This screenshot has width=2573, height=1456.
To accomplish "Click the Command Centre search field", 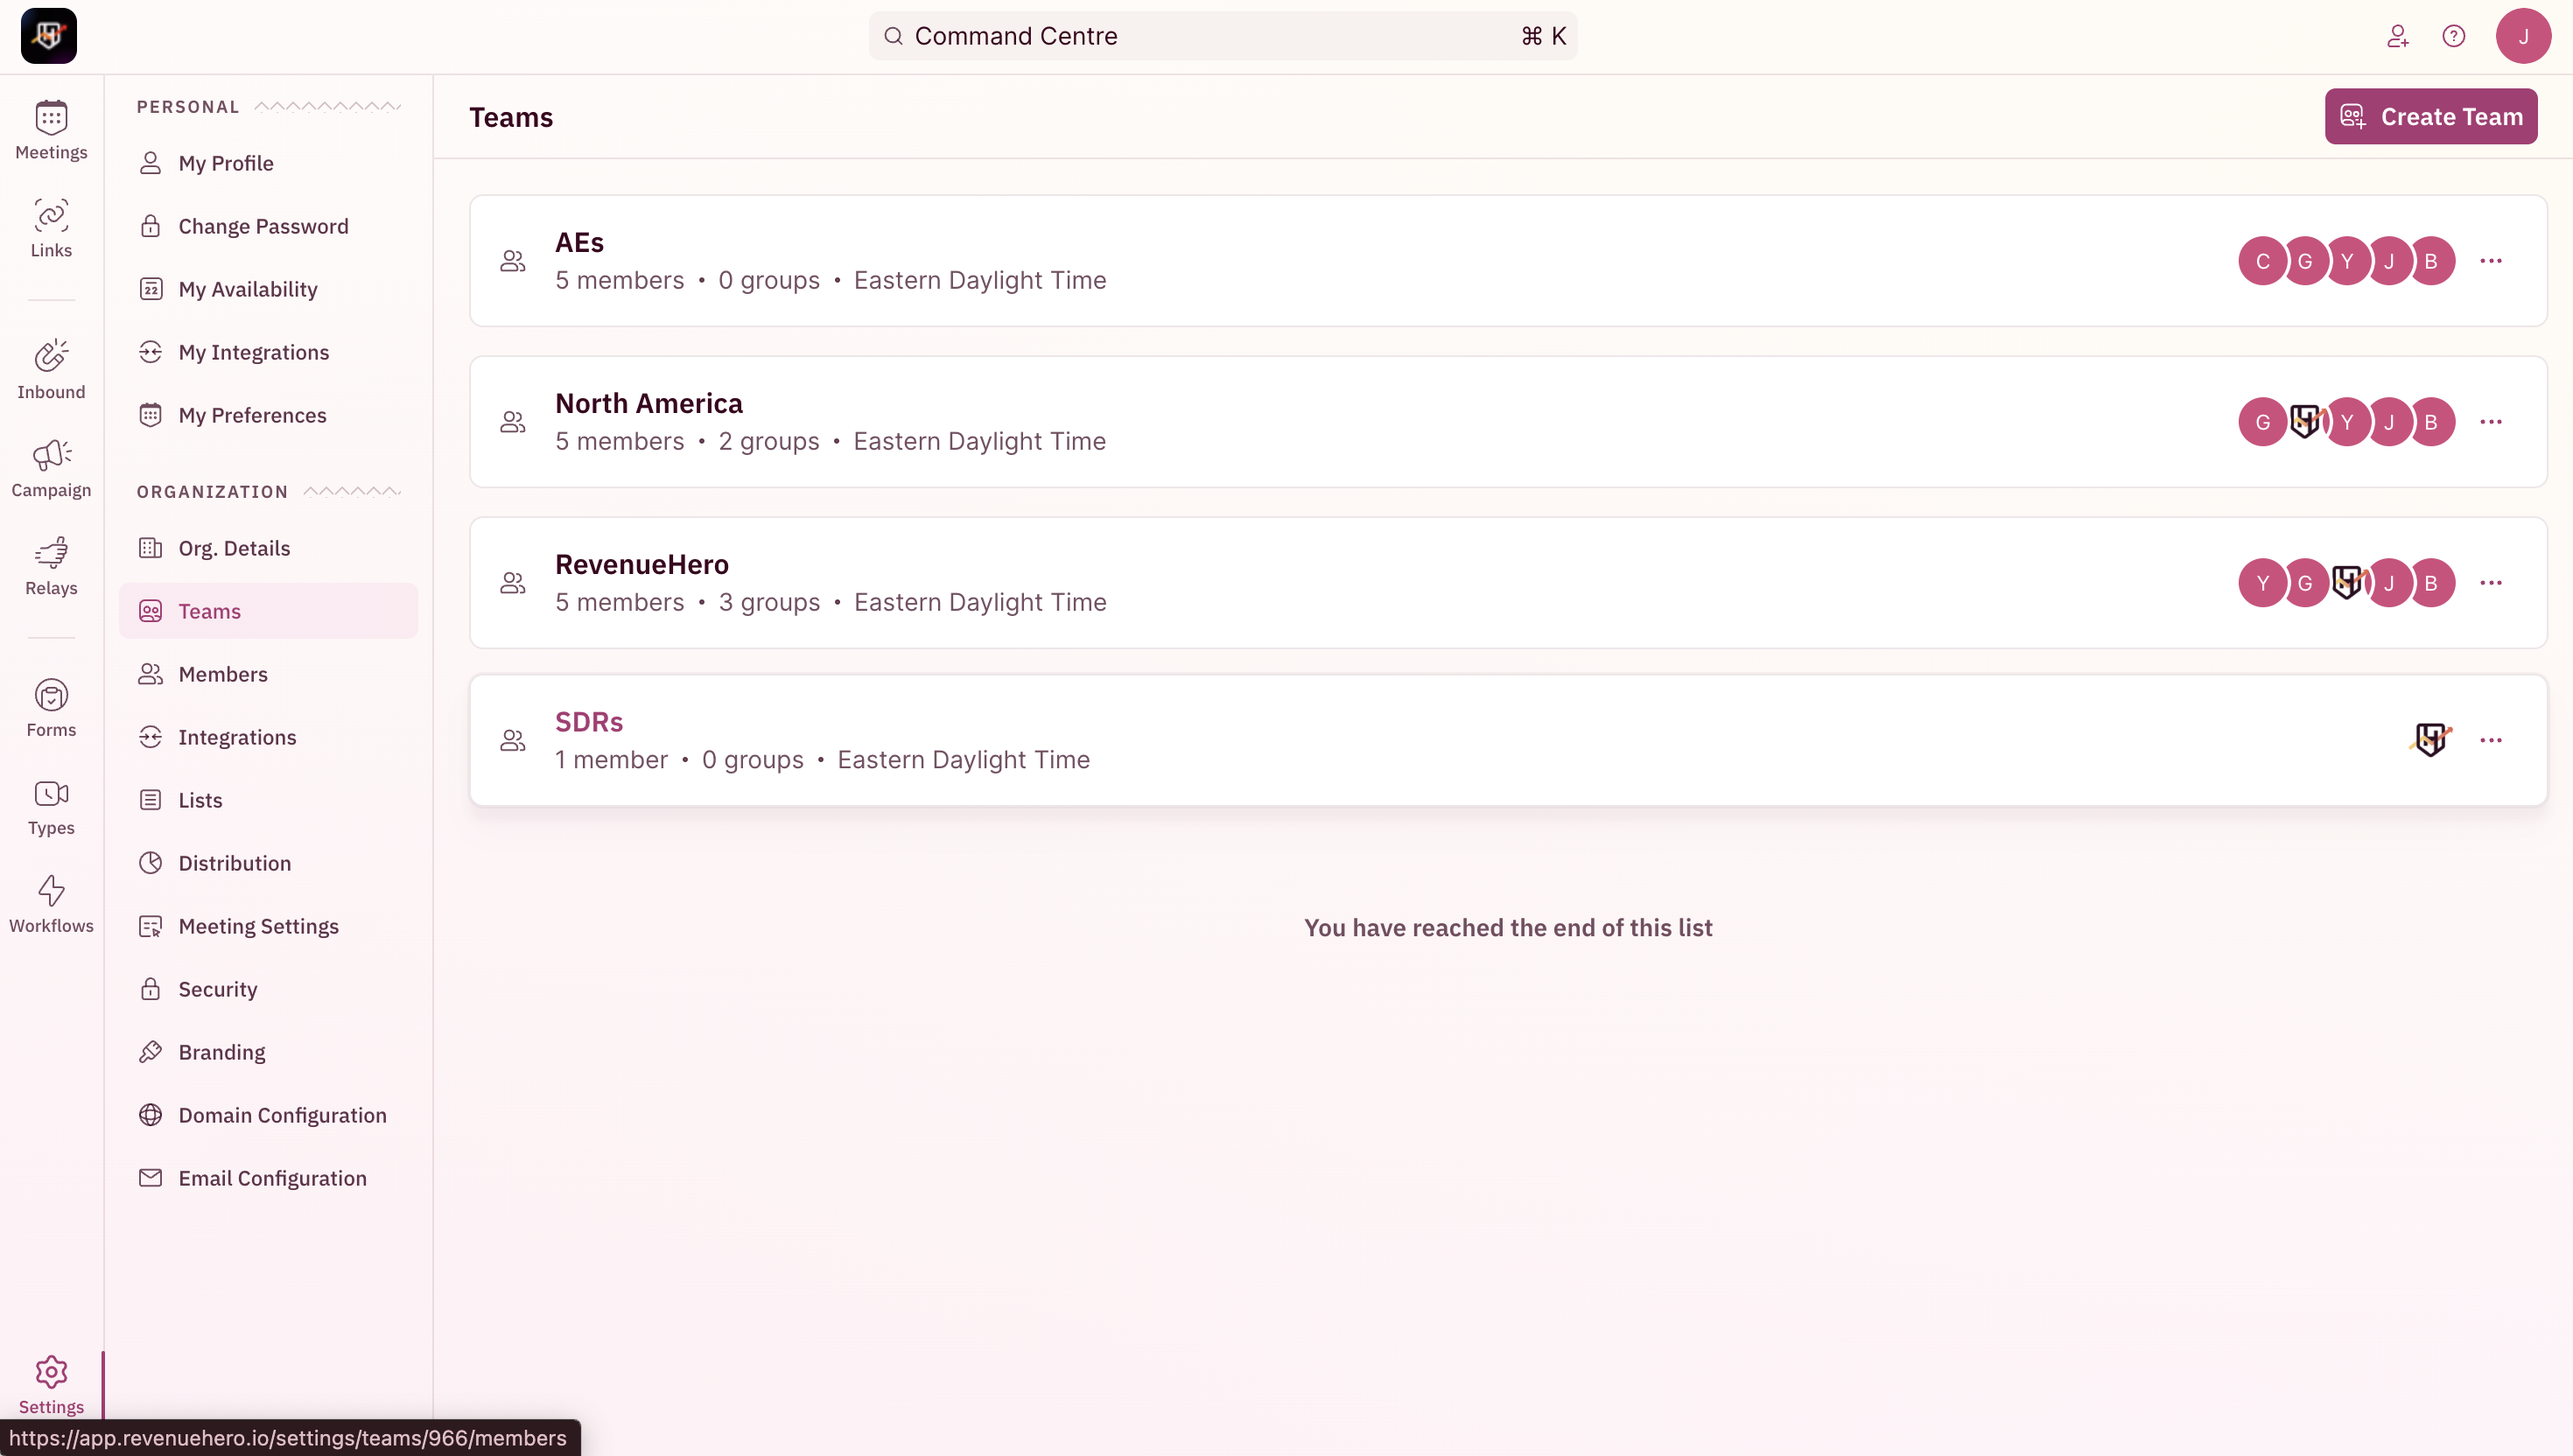I will 1223,36.
